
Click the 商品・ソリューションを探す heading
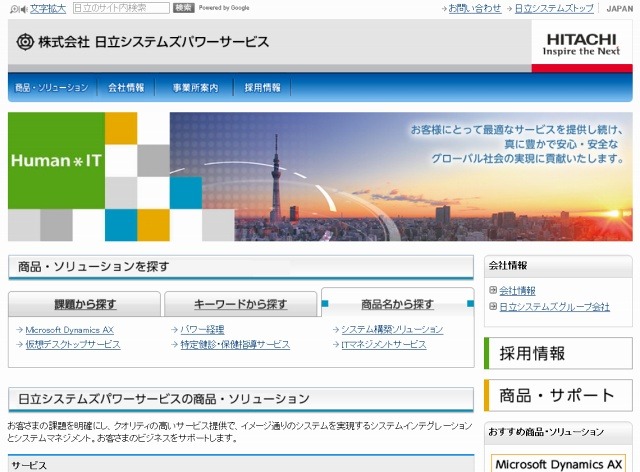(93, 267)
